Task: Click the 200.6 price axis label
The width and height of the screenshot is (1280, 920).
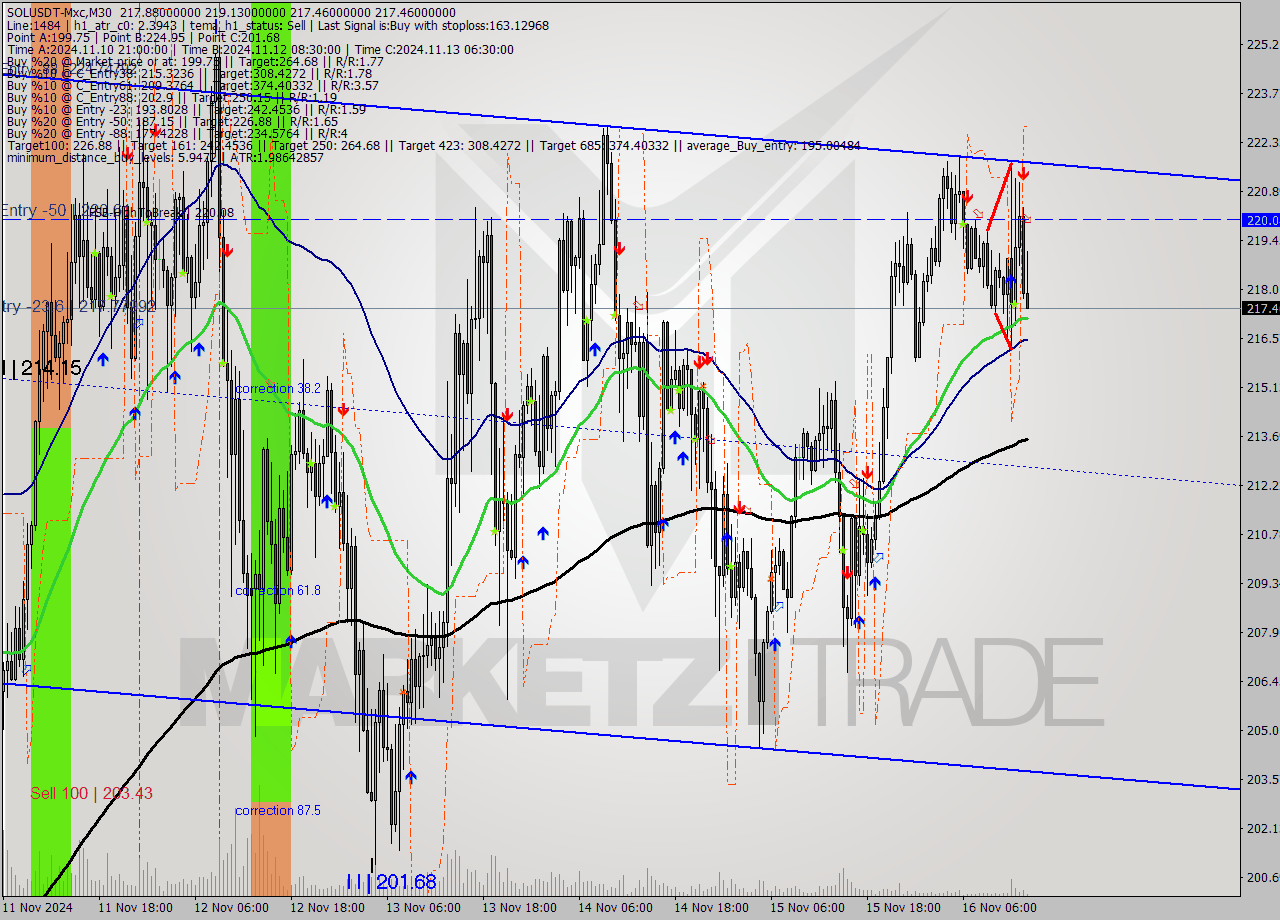Action: tap(1261, 877)
